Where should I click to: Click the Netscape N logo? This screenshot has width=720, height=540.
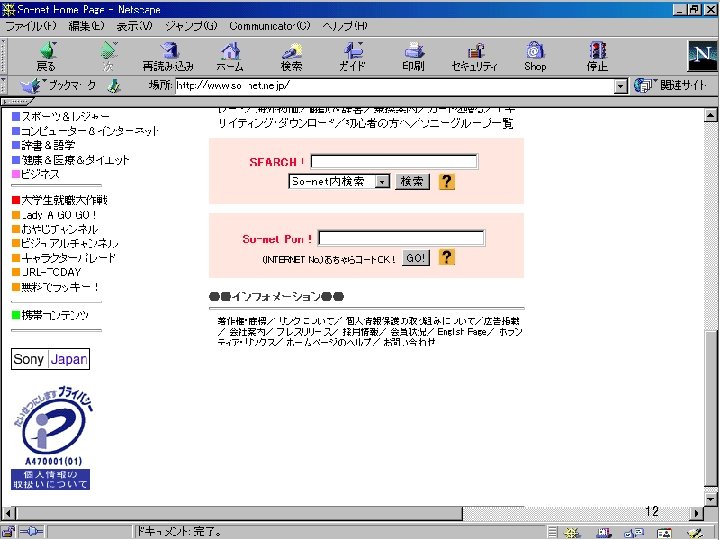point(702,56)
